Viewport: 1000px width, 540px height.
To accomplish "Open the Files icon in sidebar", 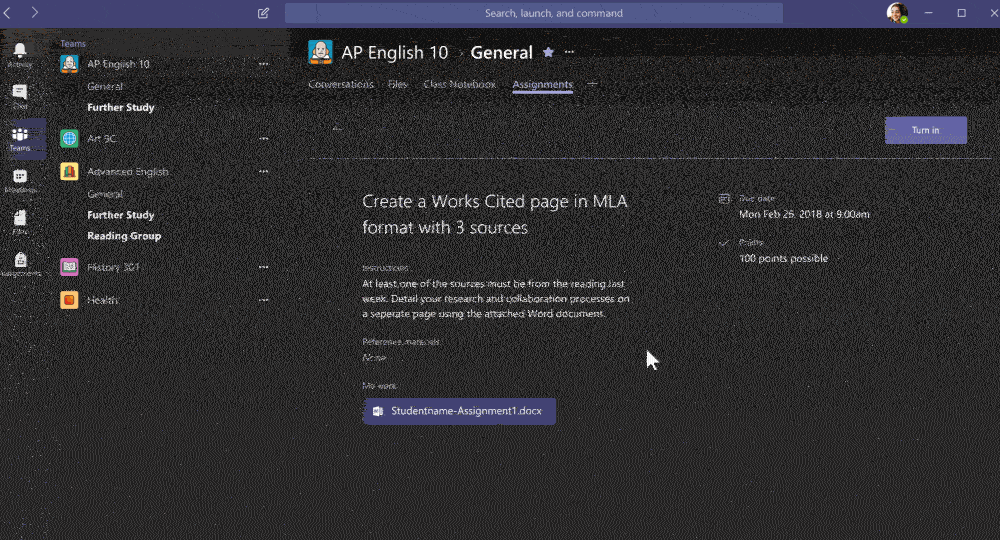I will (x=20, y=221).
